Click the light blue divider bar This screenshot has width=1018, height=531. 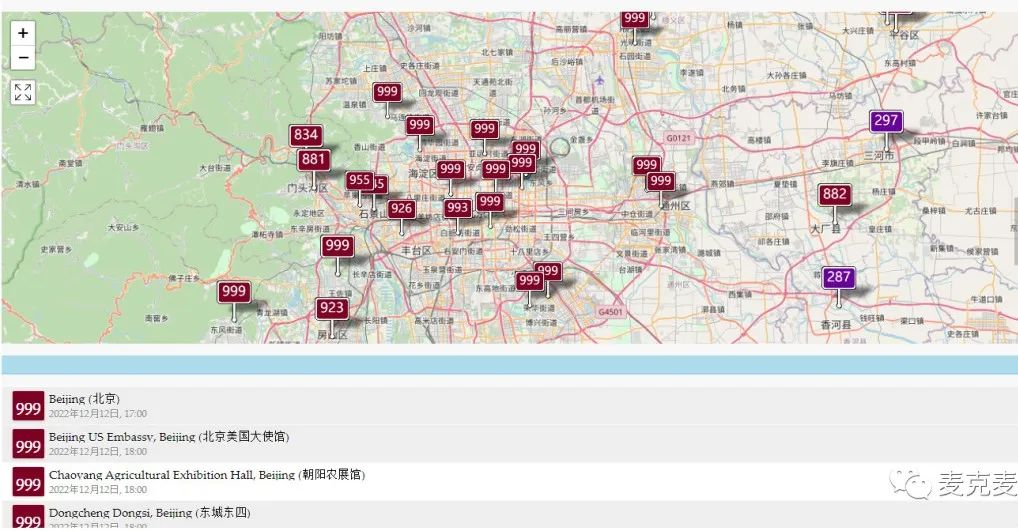pyautogui.click(x=509, y=365)
